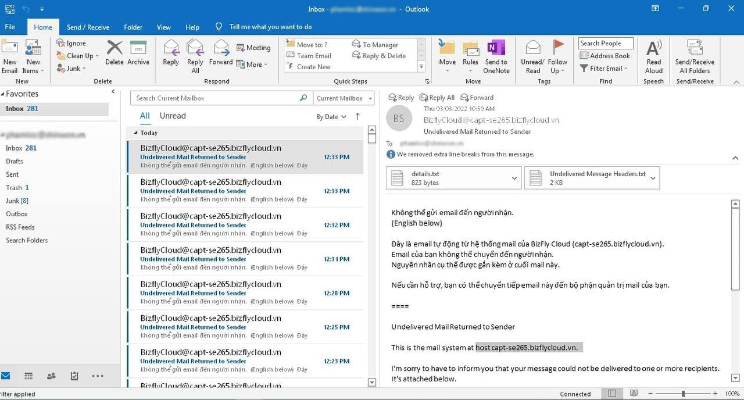Click Forward in reading pane
The height and width of the screenshot is (400, 744).
[477, 97]
